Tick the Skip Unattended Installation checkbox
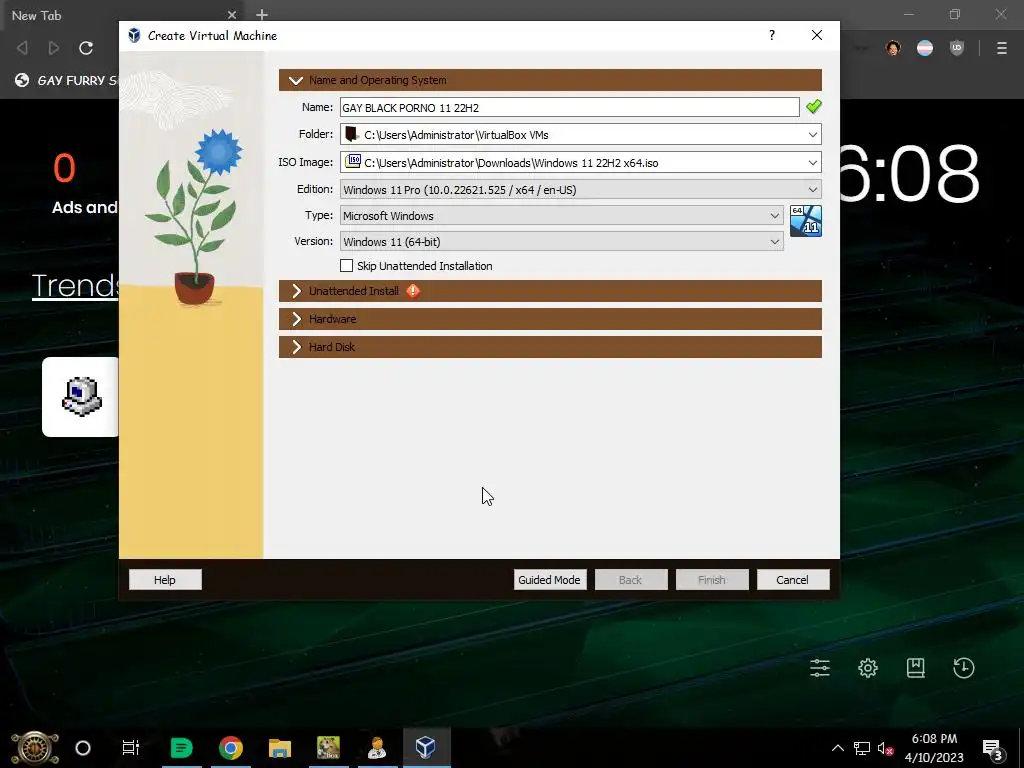The width and height of the screenshot is (1024, 768). pos(346,266)
